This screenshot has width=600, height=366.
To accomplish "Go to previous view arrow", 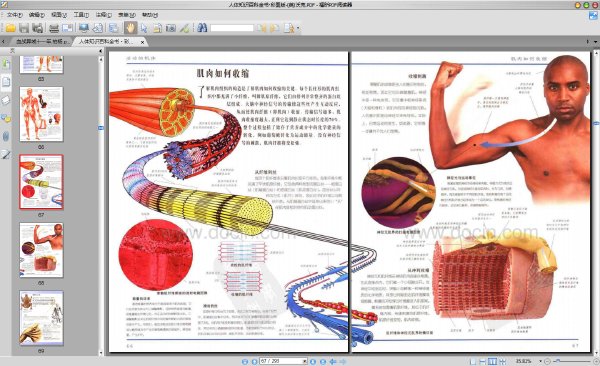I will pyautogui.click(x=333, y=361).
